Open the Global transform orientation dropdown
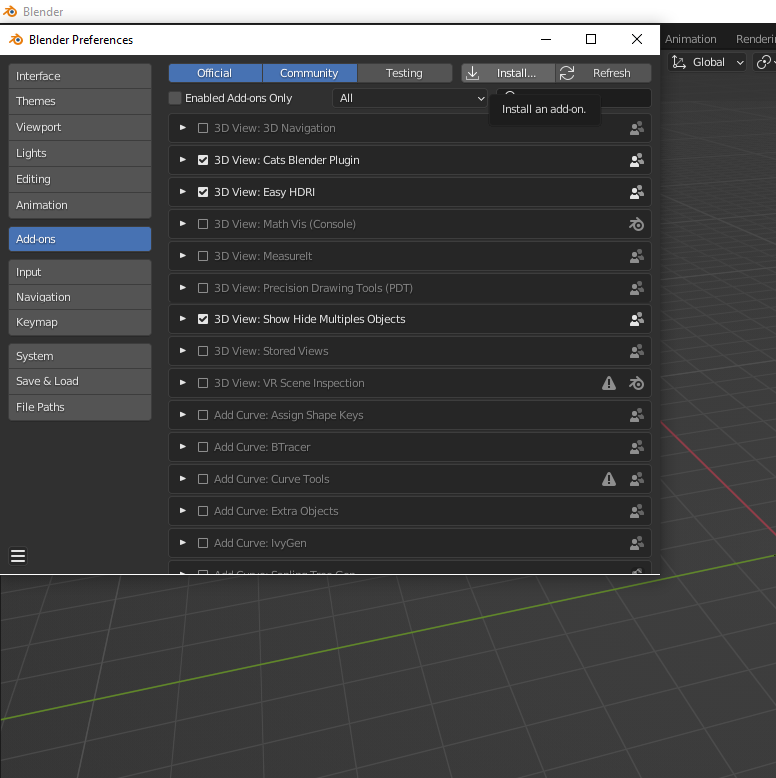This screenshot has width=776, height=778. point(708,62)
